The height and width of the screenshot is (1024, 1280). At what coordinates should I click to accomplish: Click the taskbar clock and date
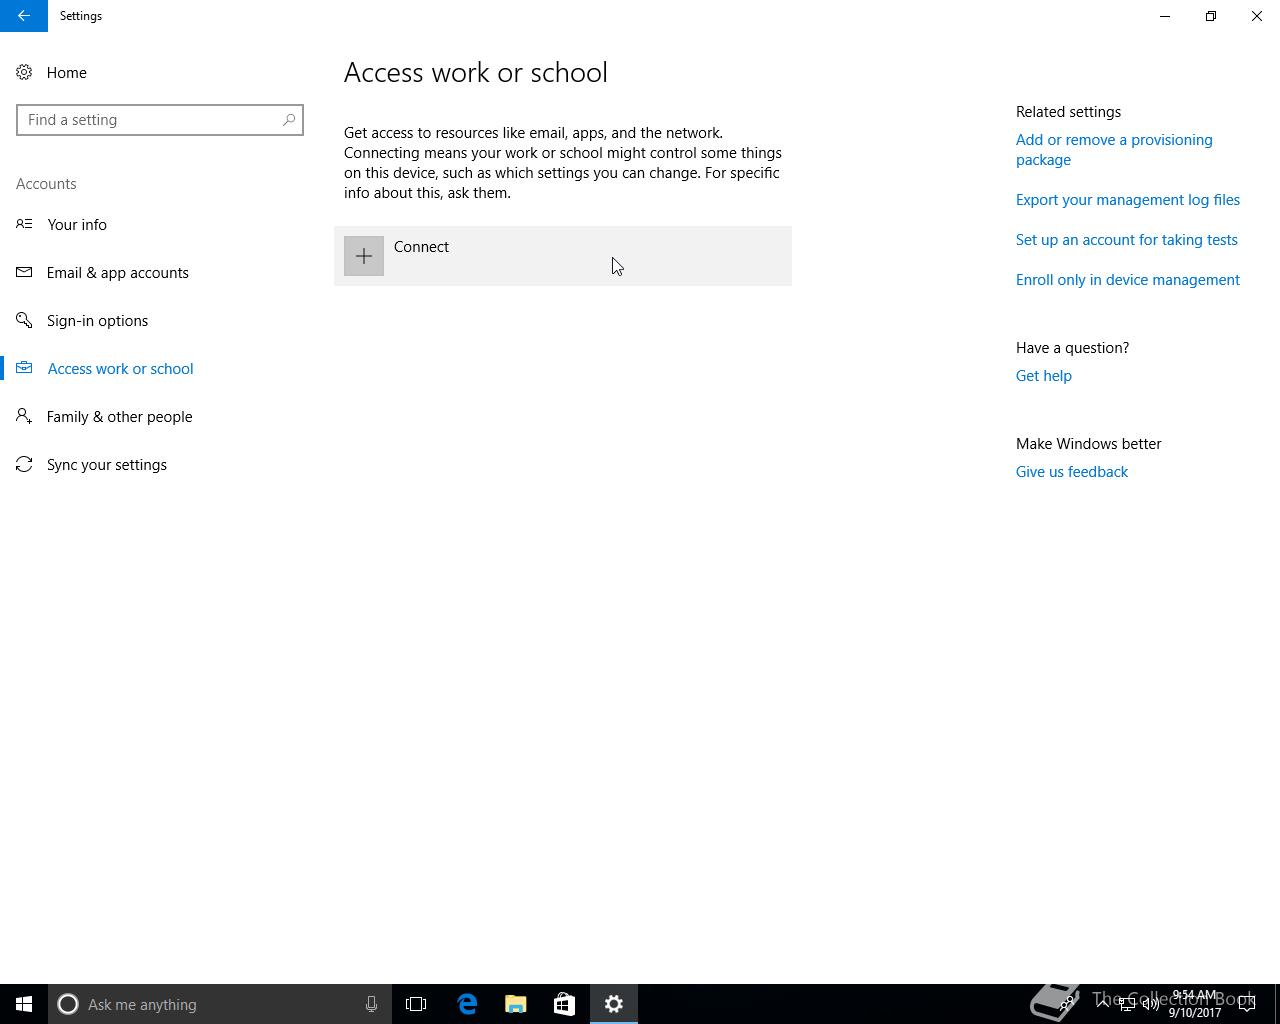(x=1194, y=1004)
